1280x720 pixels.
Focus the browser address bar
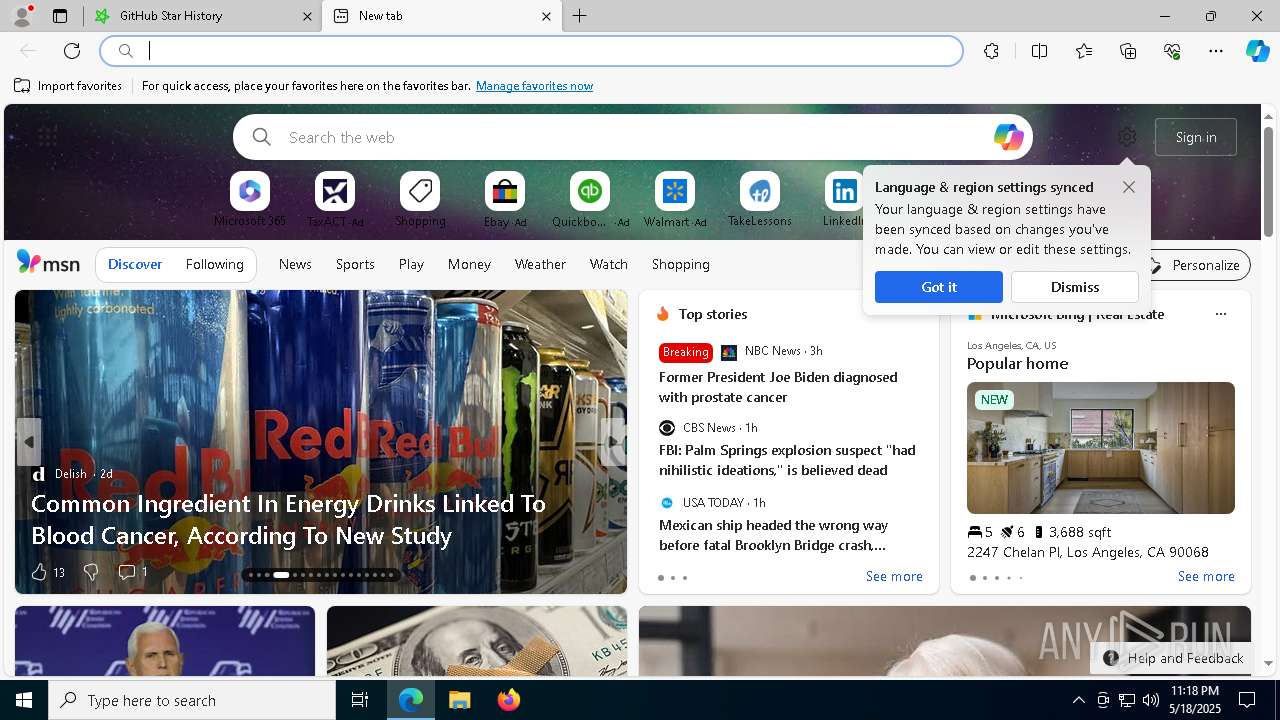click(532, 51)
